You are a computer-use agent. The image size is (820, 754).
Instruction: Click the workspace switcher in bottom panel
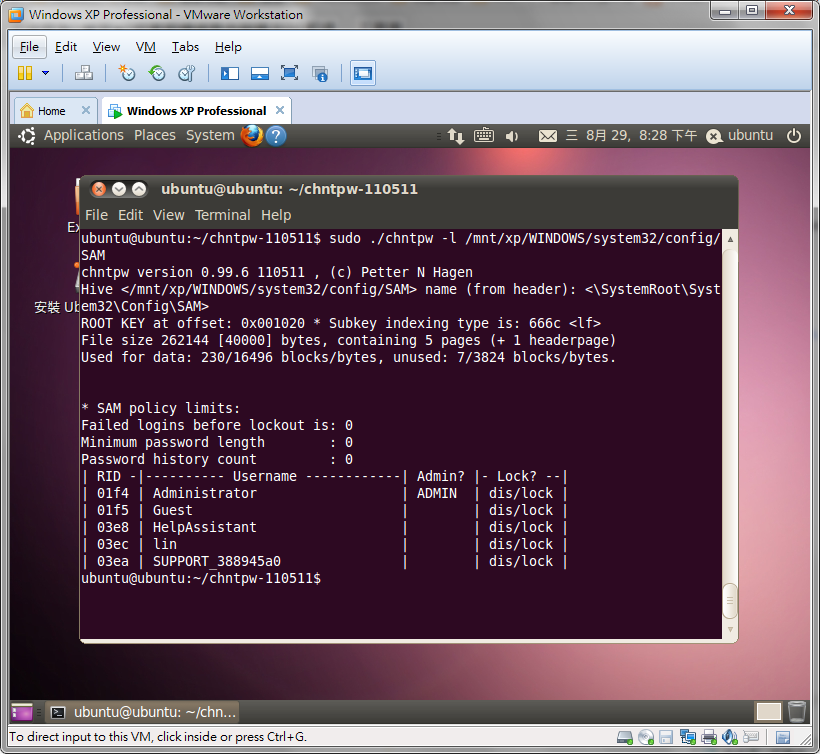point(768,712)
